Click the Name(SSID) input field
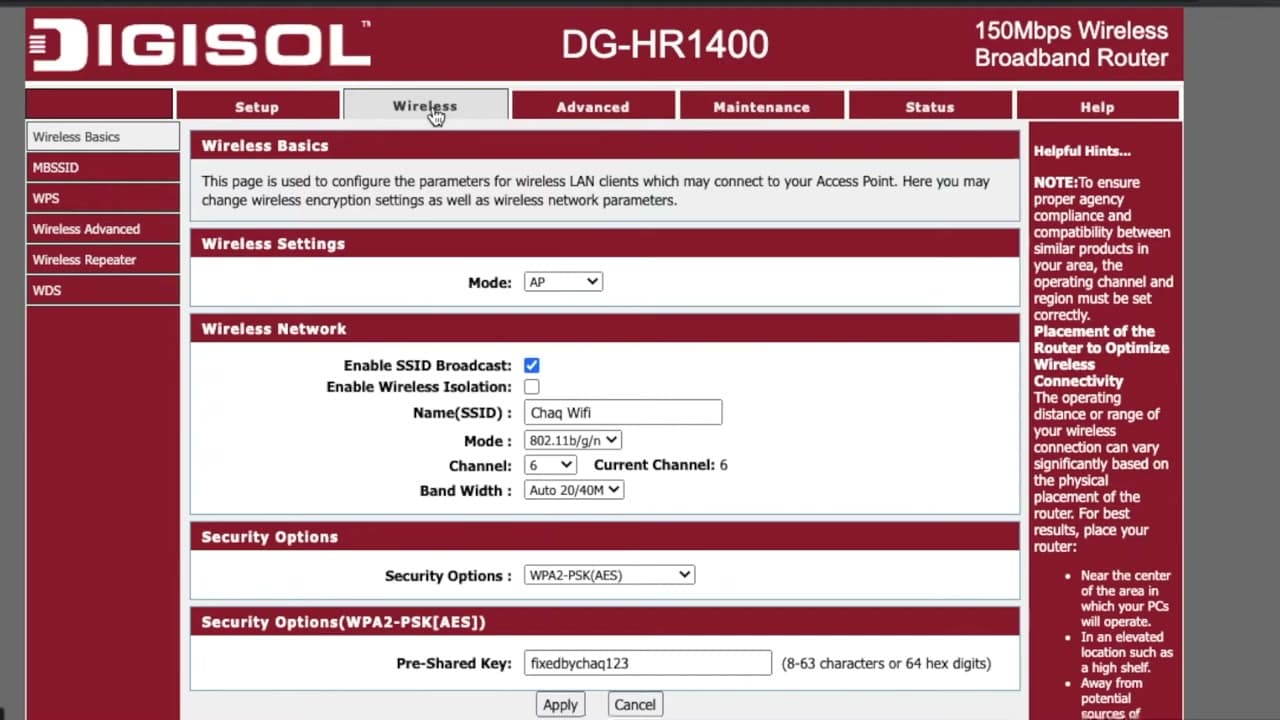 pyautogui.click(x=623, y=412)
